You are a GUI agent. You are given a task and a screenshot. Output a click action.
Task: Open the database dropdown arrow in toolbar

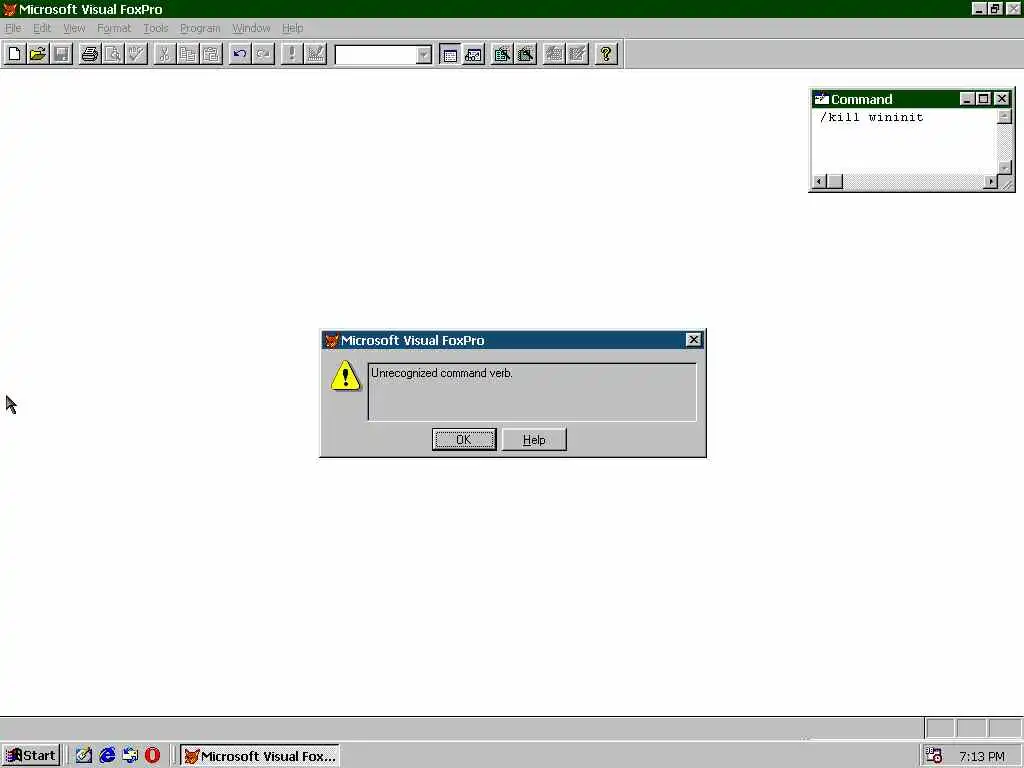tap(424, 55)
